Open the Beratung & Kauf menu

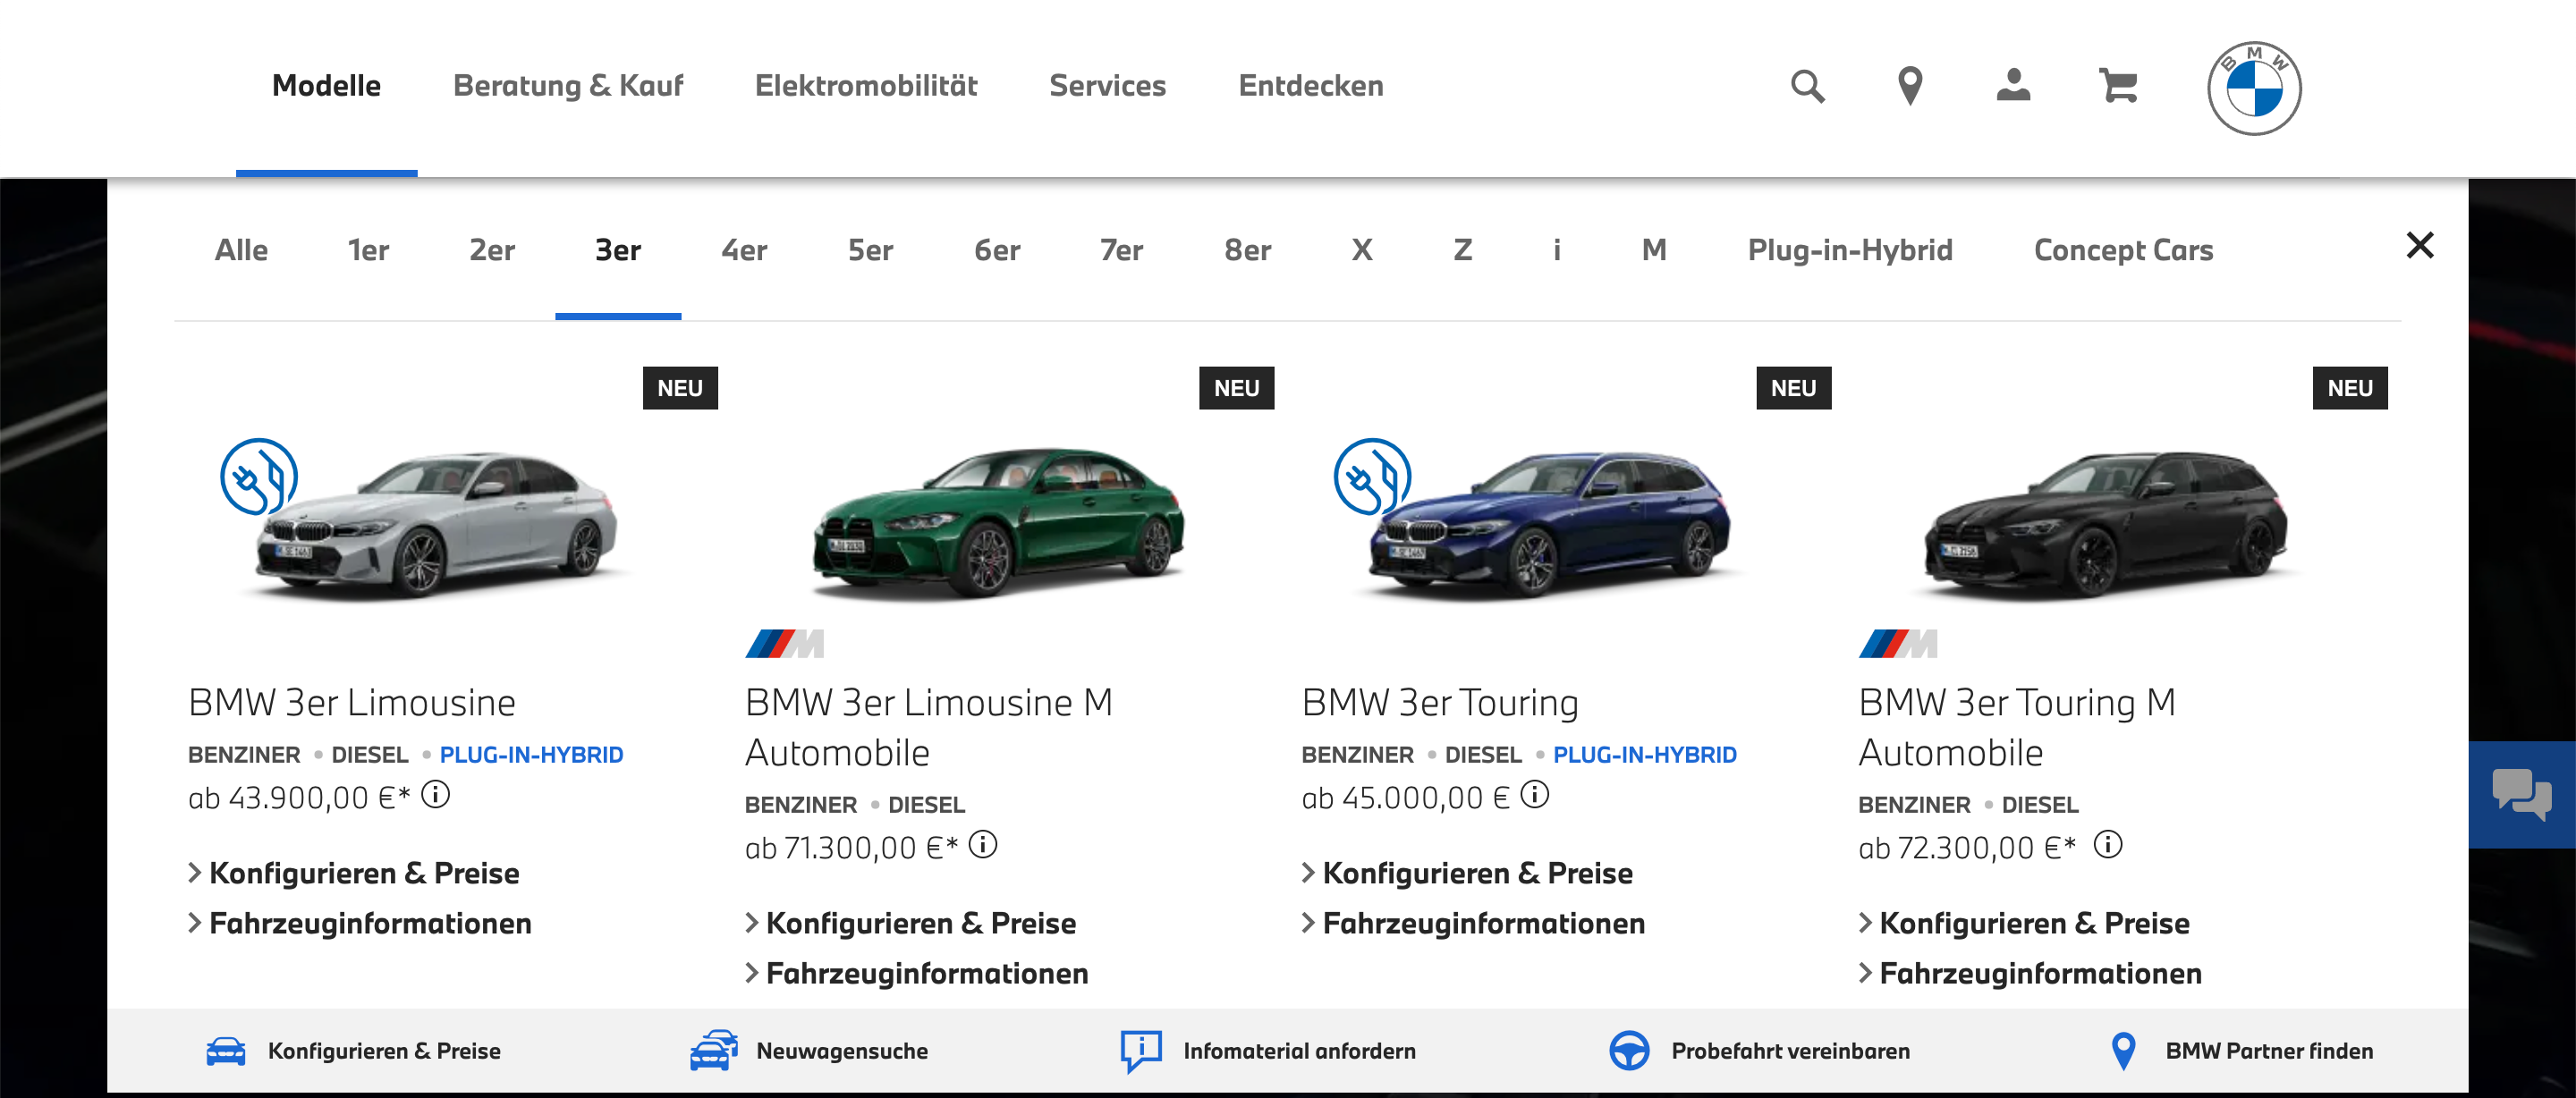(x=568, y=86)
